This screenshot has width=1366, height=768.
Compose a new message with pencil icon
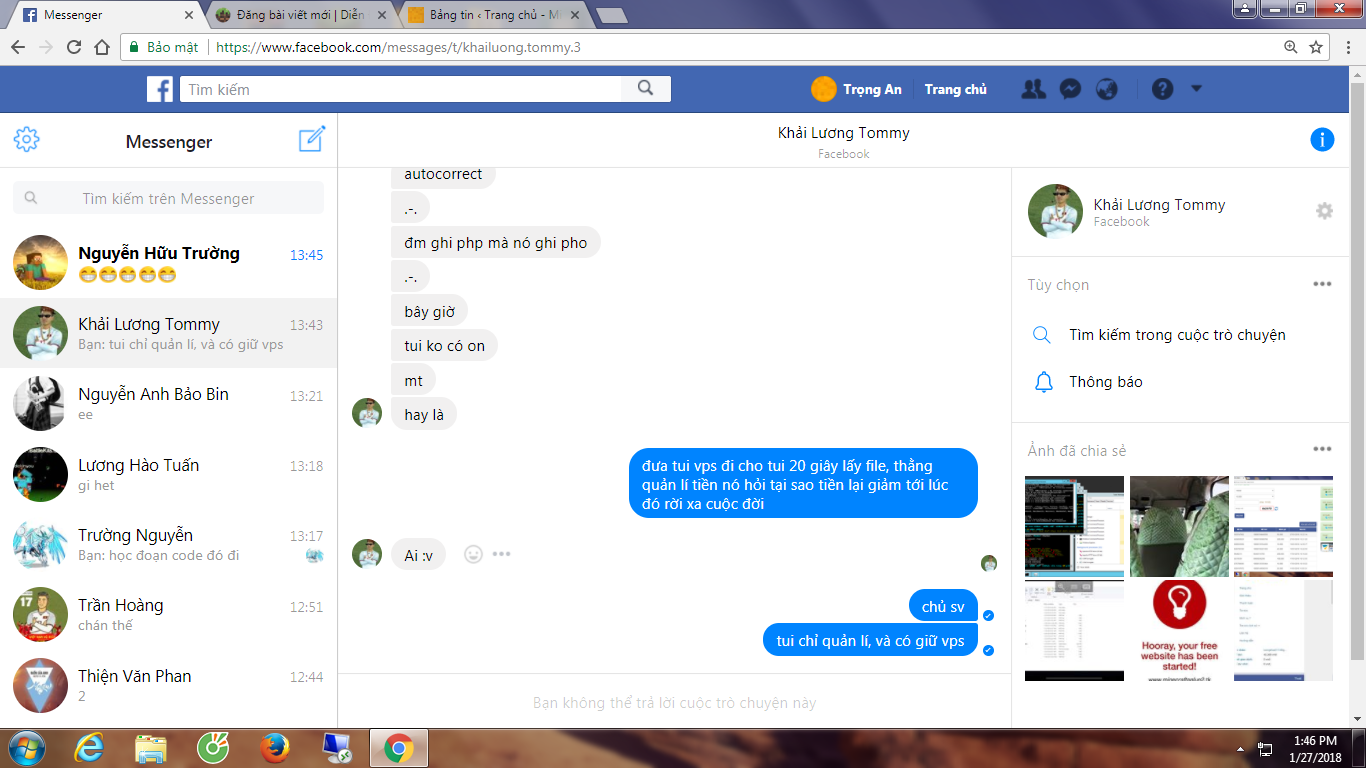coord(312,139)
